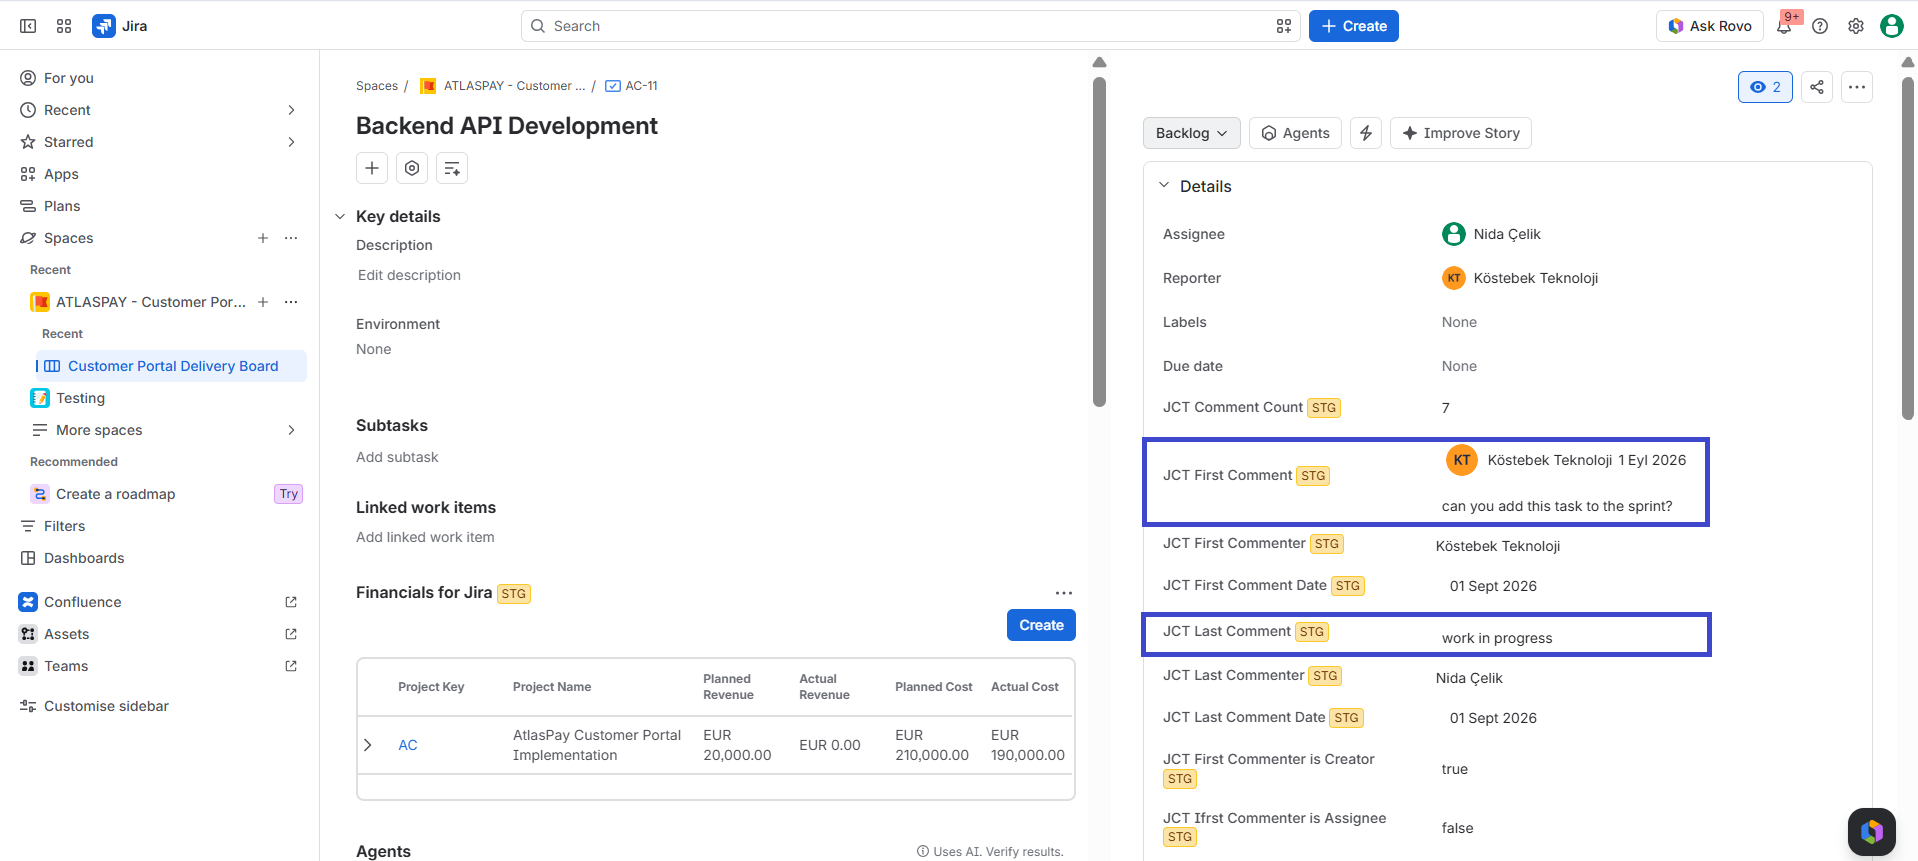Add a new space with plus icon
Image resolution: width=1918 pixels, height=861 pixels.
tap(263, 238)
